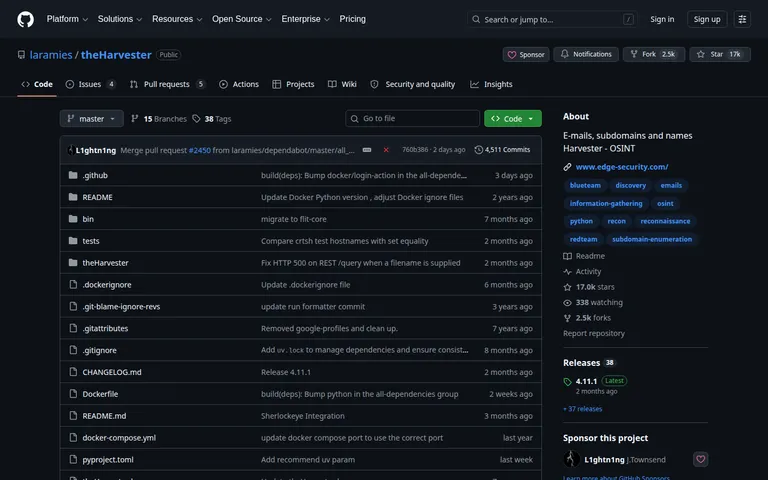
Task: Switch to the Security and quality tab
Action: 413,84
